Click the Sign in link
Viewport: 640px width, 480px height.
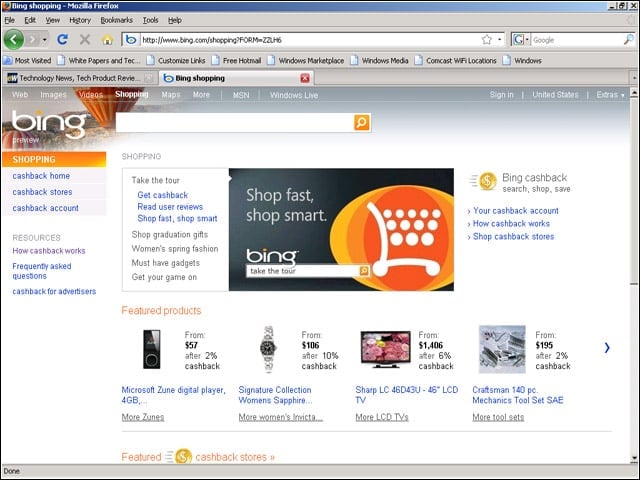[x=502, y=95]
